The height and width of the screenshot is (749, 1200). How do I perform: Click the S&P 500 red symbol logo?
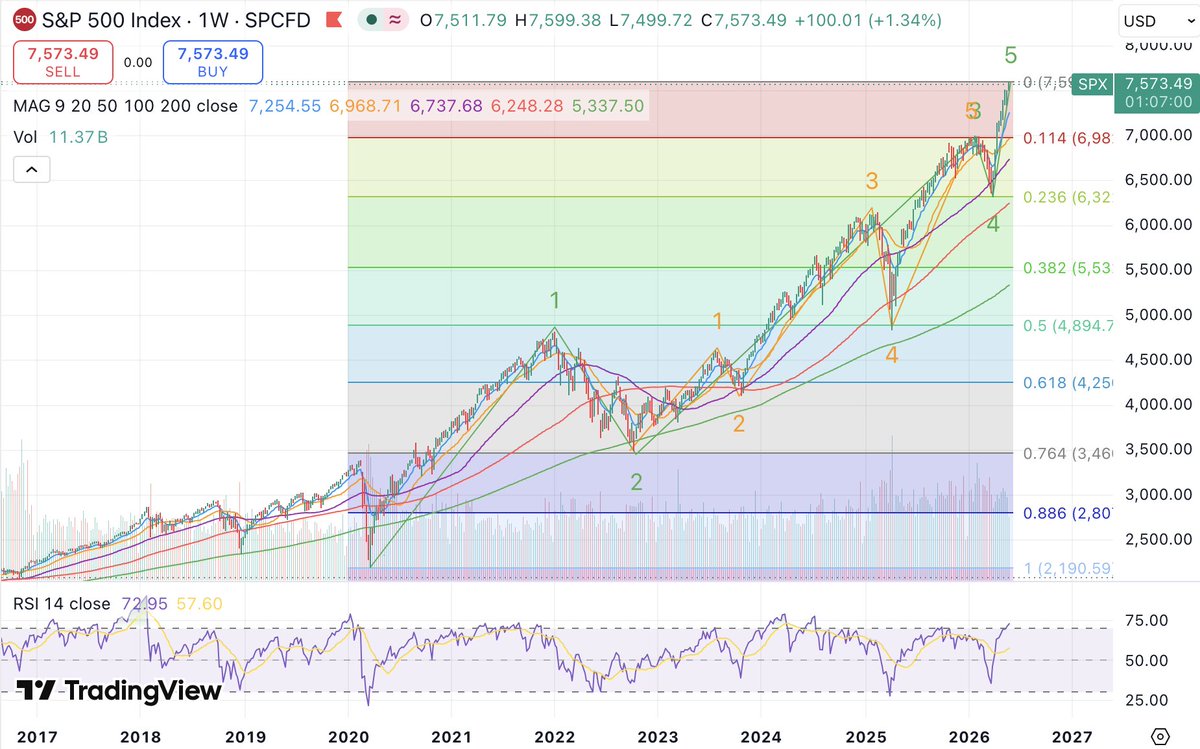pyautogui.click(x=26, y=19)
